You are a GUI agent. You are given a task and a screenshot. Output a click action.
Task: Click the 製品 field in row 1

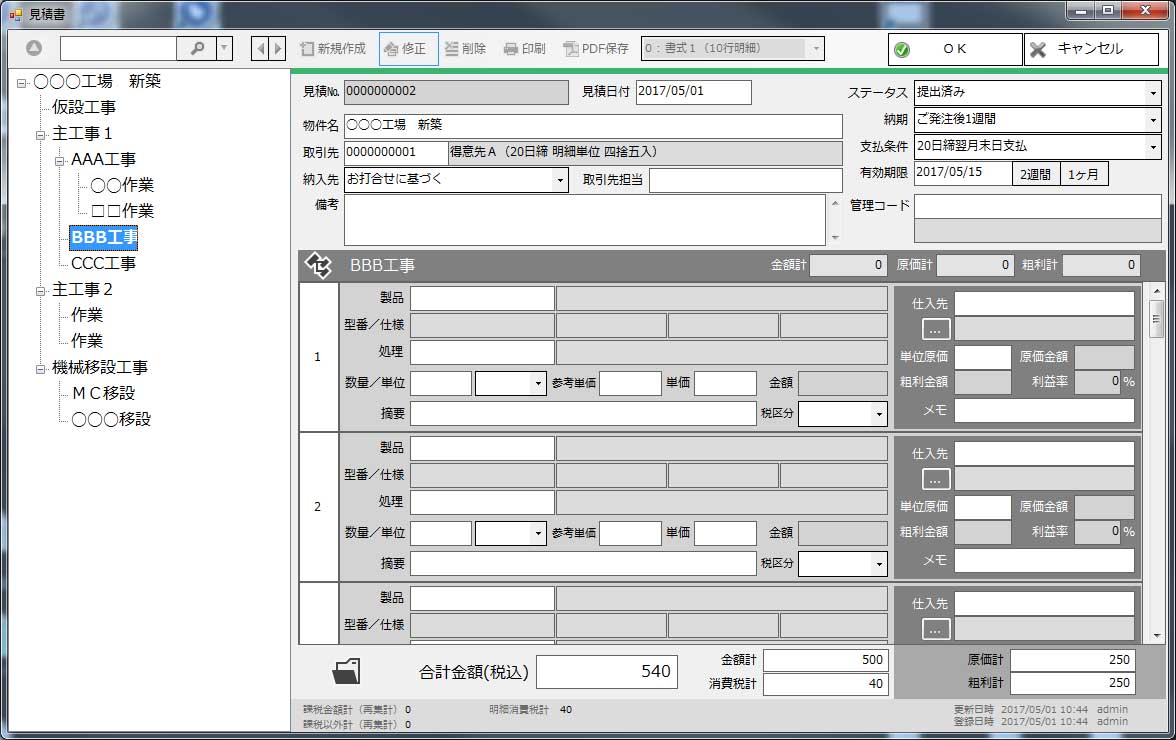482,298
